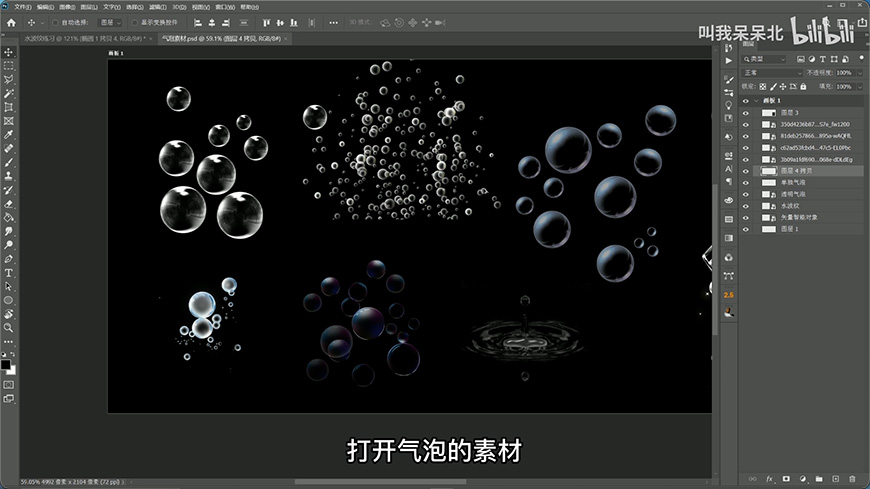Click the new adjustment layer icon
This screenshot has width=870, height=489.
click(802, 478)
